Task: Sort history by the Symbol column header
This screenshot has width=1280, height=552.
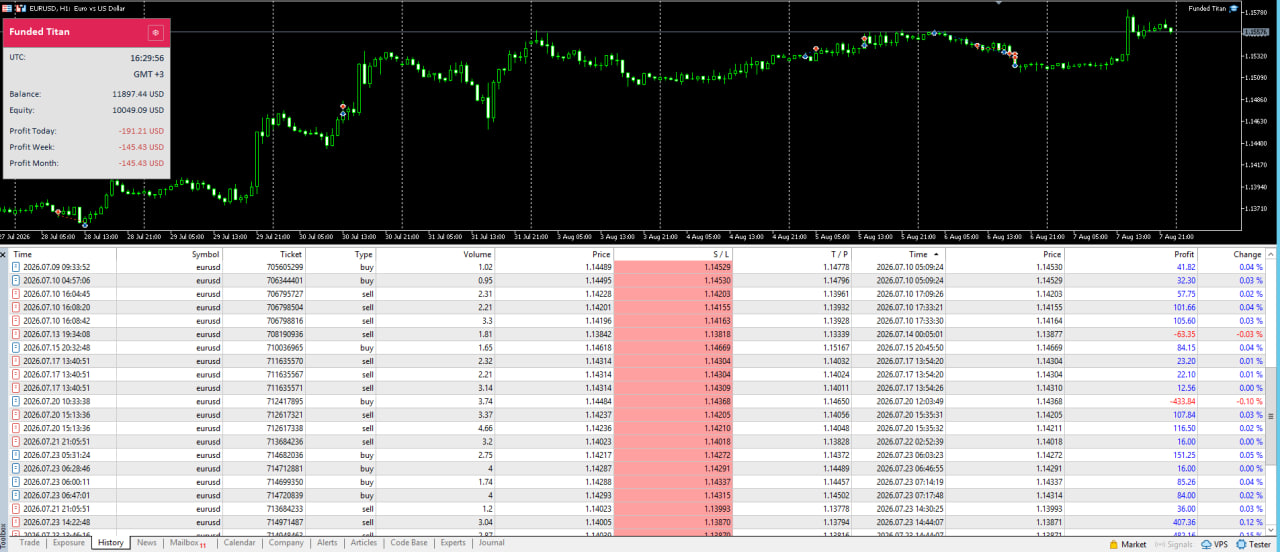Action: pos(169,254)
